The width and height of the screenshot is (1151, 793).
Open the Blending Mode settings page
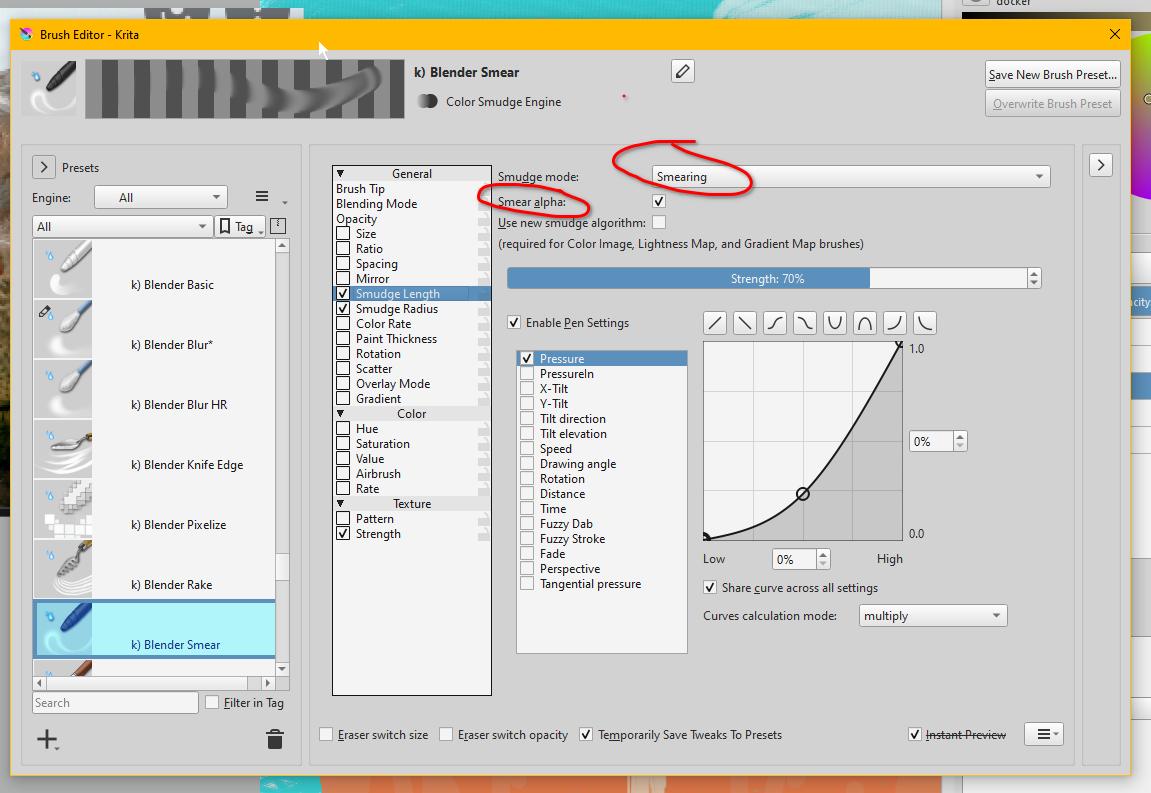tap(377, 203)
